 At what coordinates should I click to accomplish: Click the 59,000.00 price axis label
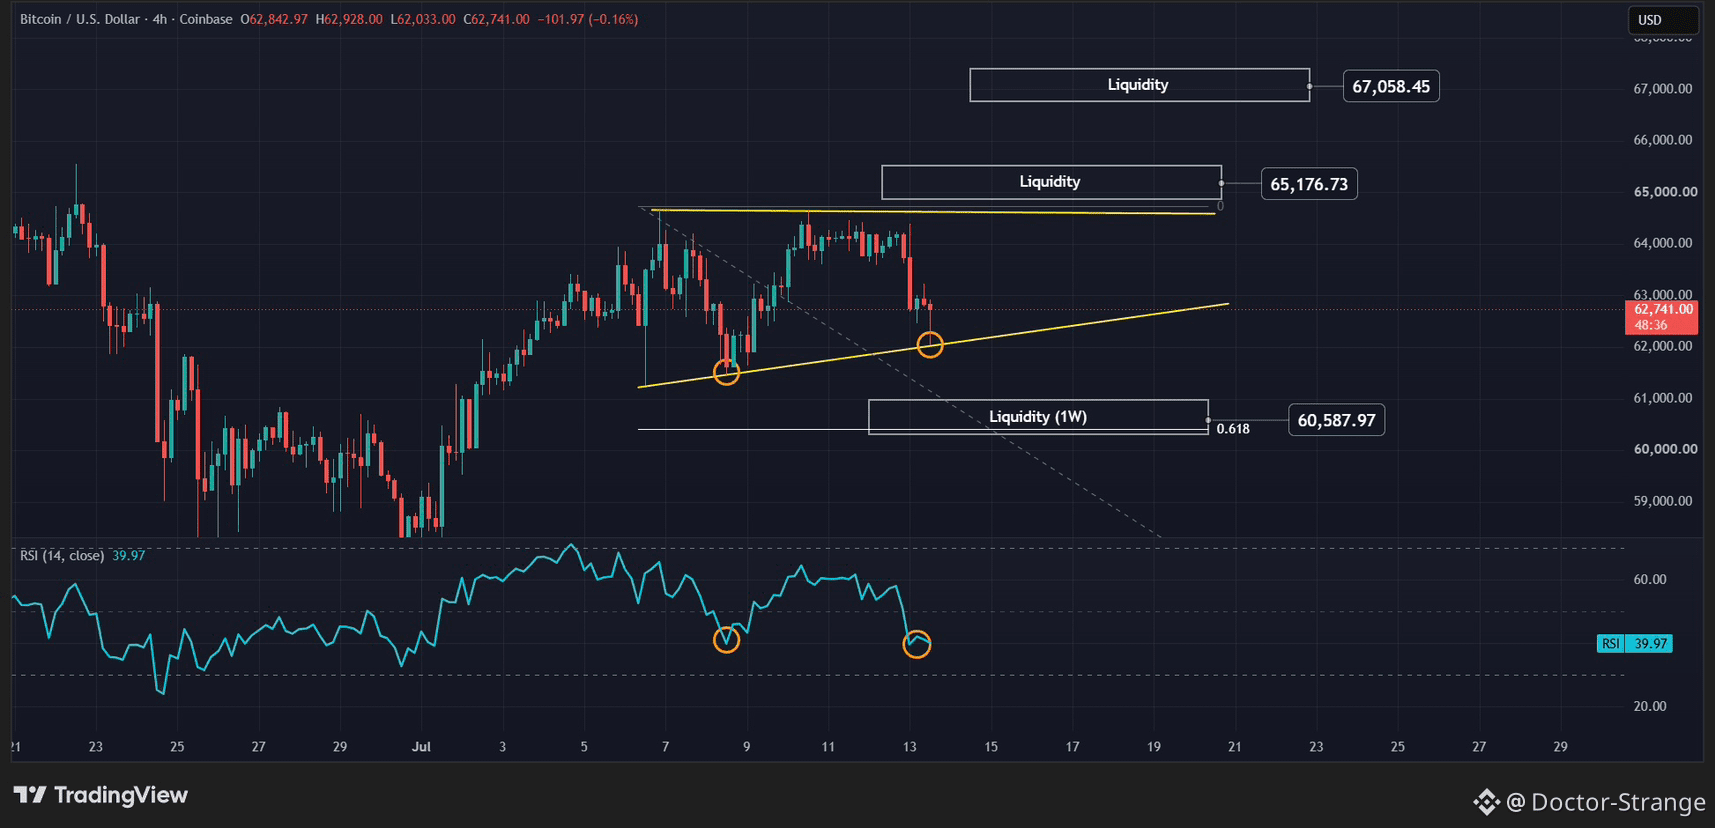[1664, 501]
